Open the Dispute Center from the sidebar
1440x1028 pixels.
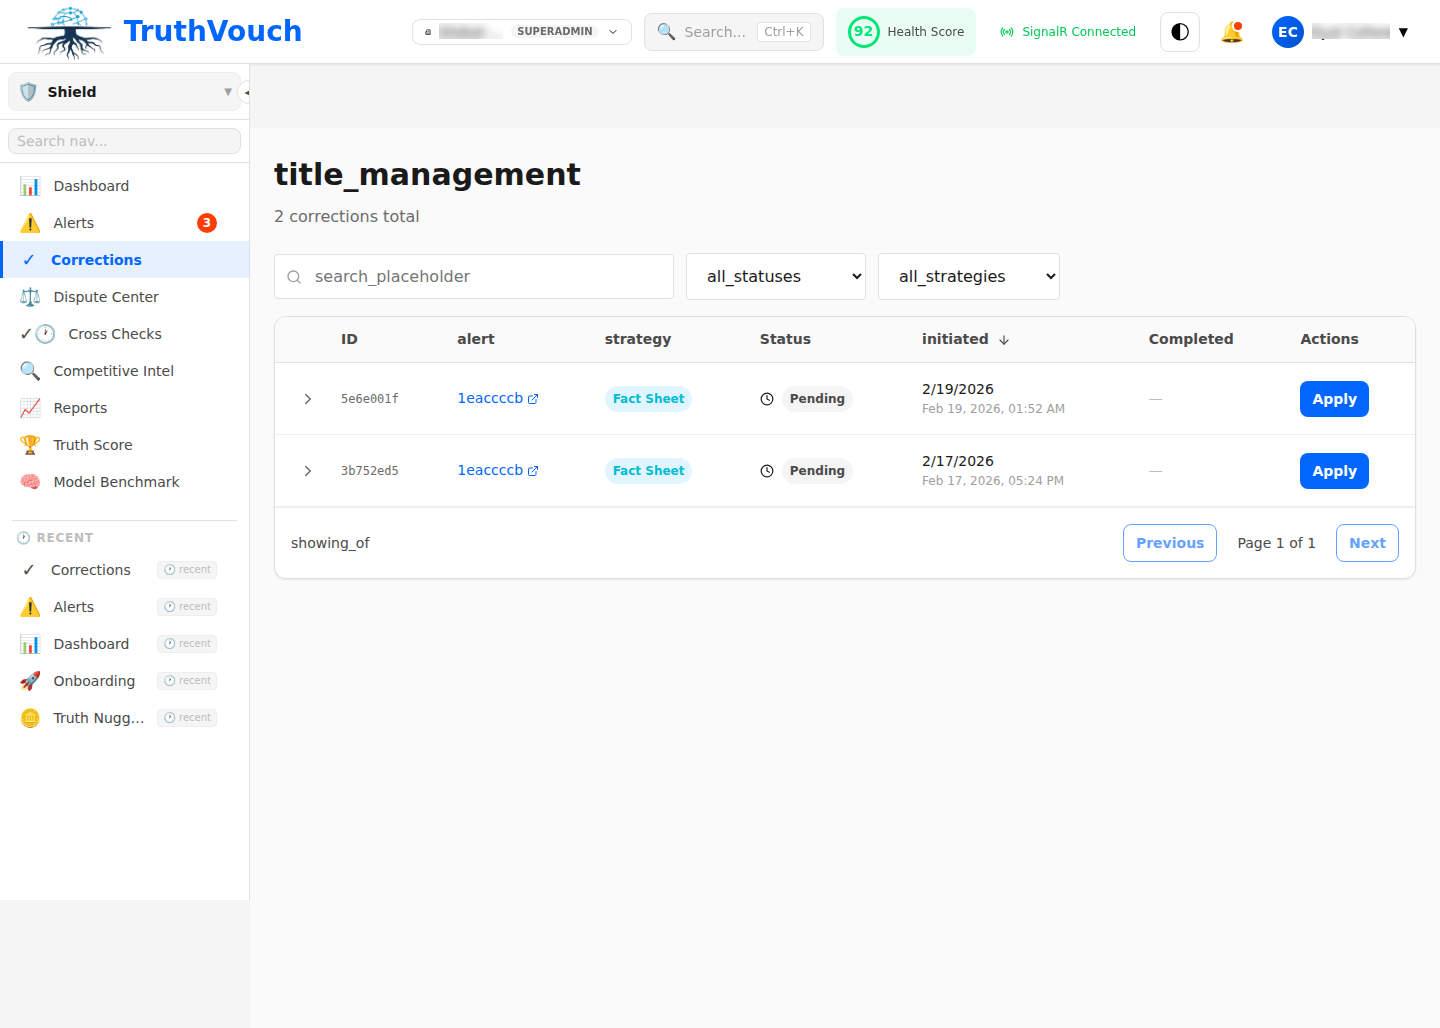click(x=105, y=296)
